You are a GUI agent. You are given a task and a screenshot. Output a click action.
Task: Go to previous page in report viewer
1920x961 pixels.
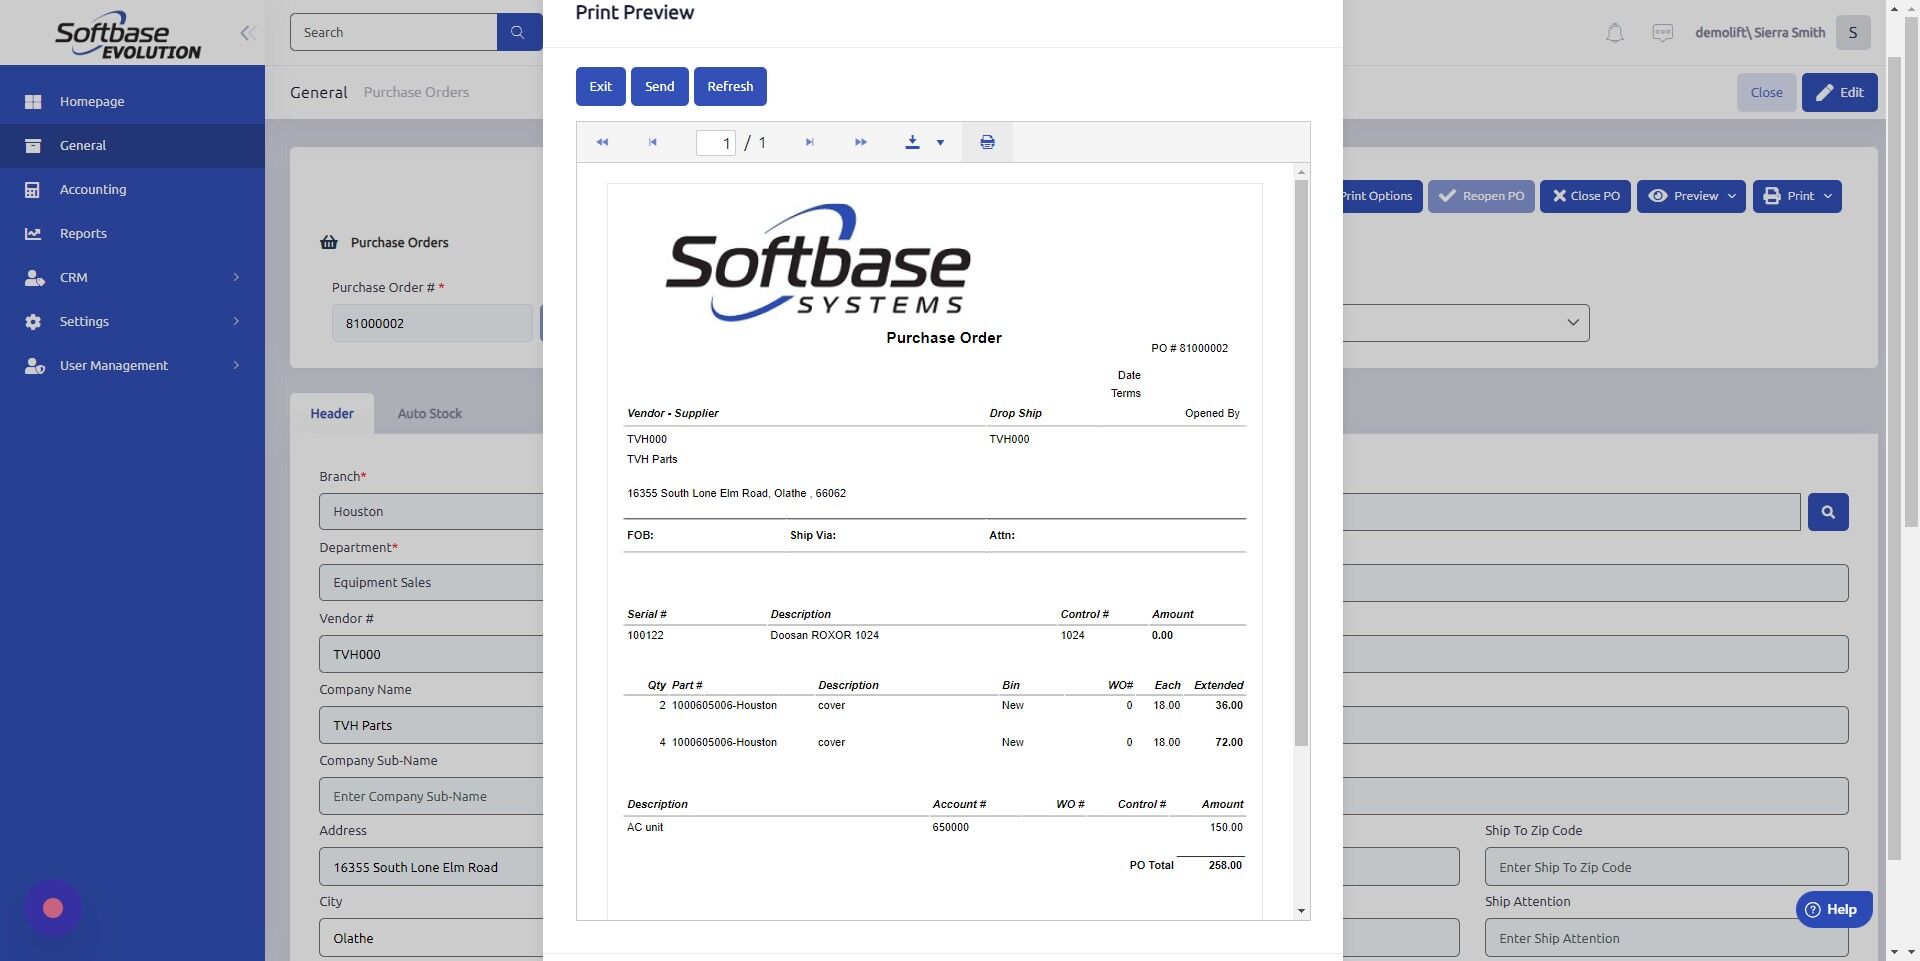[653, 142]
